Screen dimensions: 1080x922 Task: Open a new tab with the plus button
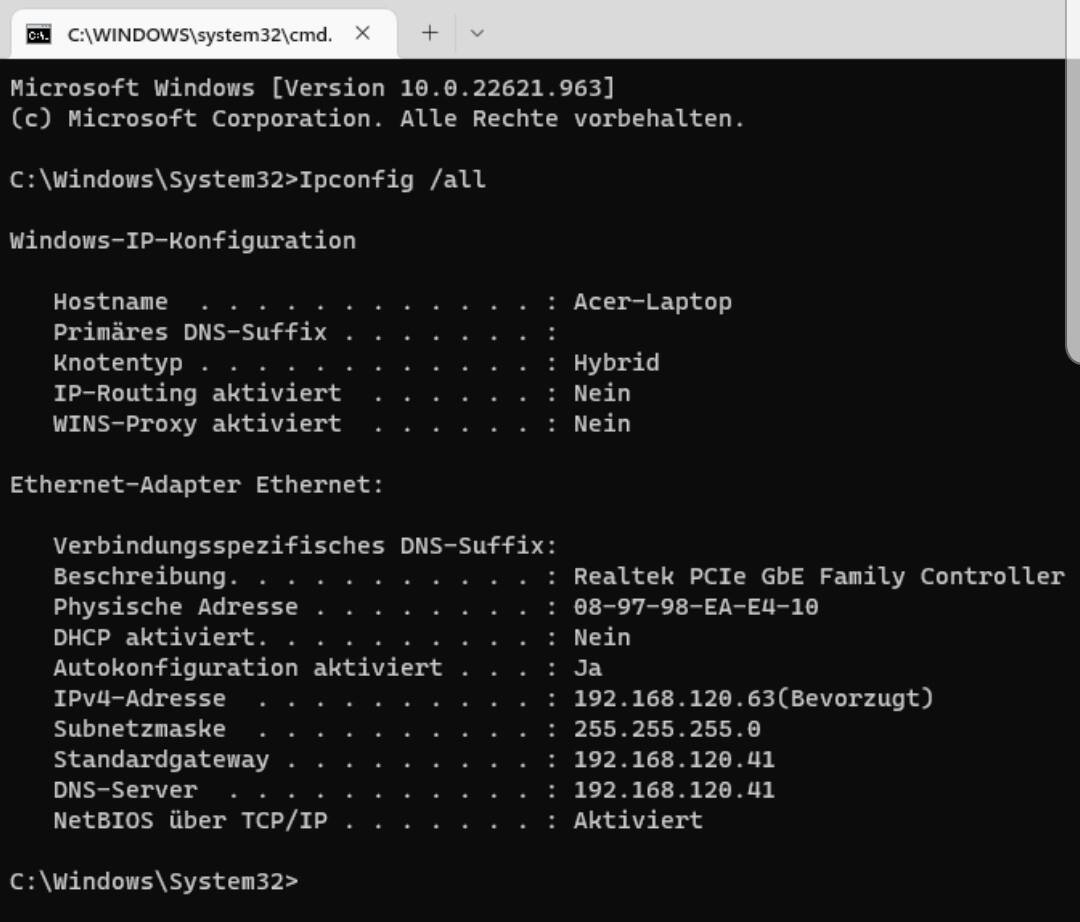(x=430, y=33)
